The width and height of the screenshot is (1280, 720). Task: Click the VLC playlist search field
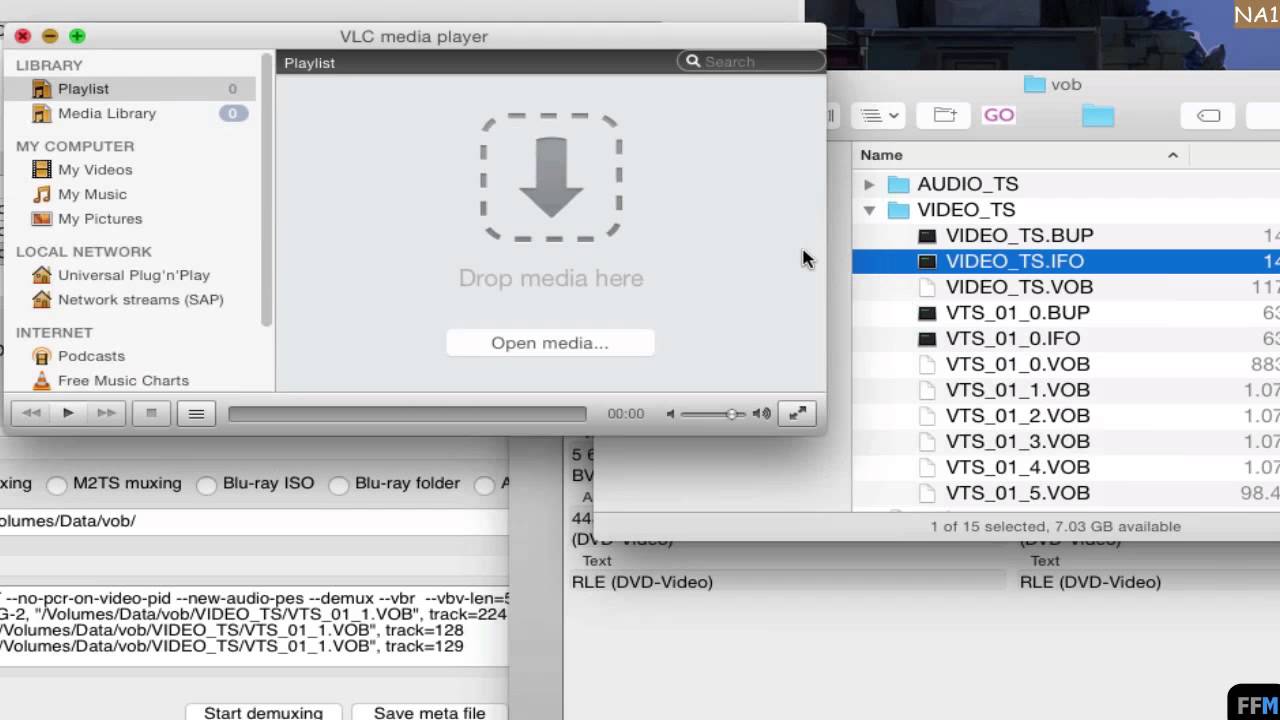[751, 61]
